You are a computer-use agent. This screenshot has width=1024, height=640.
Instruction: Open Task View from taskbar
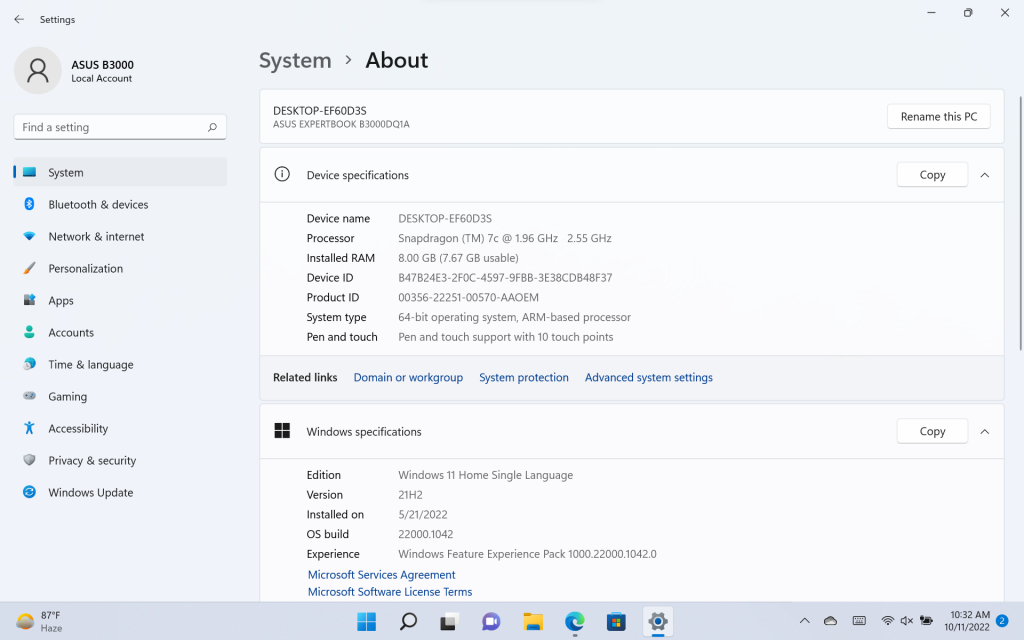(448, 622)
